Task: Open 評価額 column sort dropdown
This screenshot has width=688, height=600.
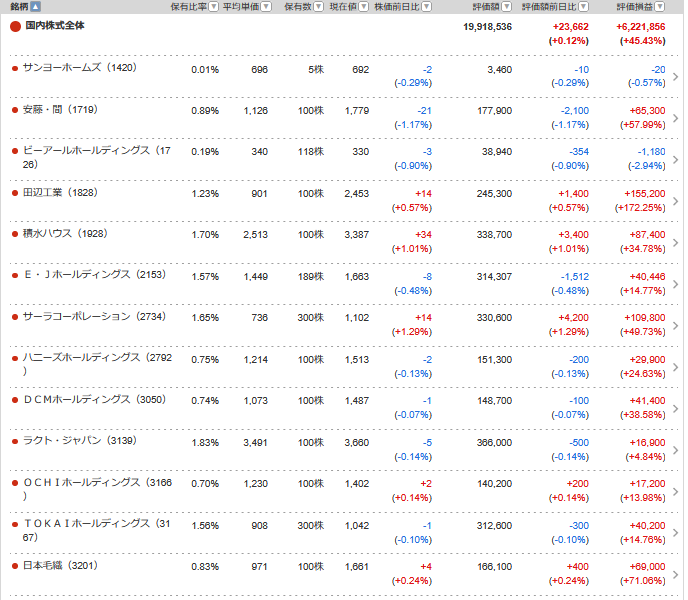Action: (x=507, y=7)
